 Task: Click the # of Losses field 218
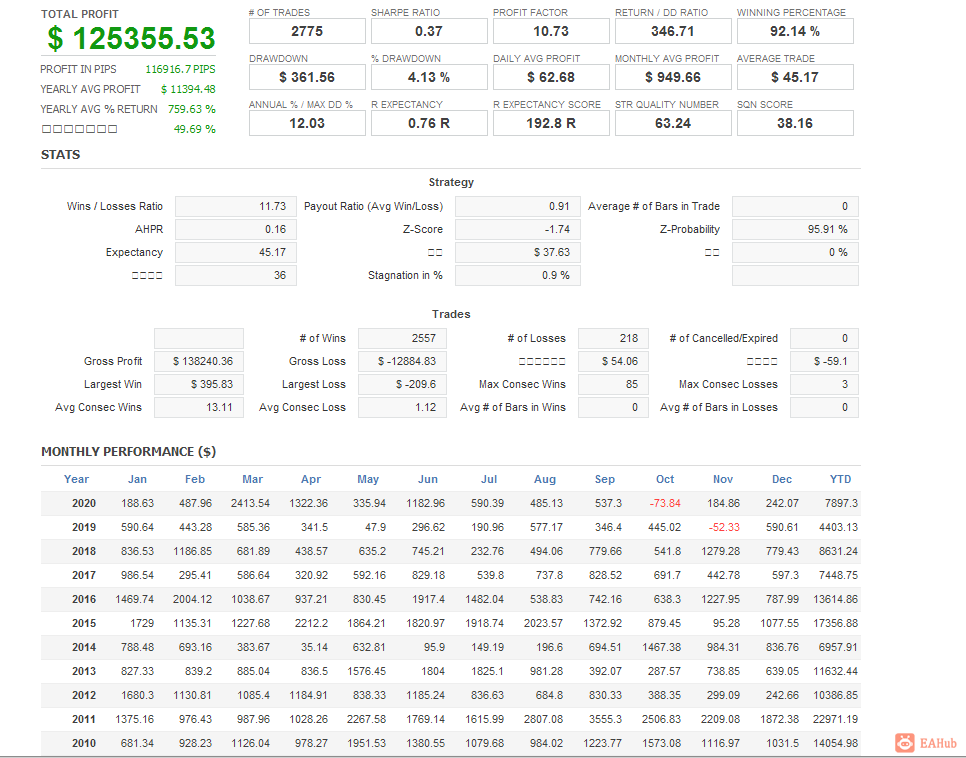click(613, 338)
